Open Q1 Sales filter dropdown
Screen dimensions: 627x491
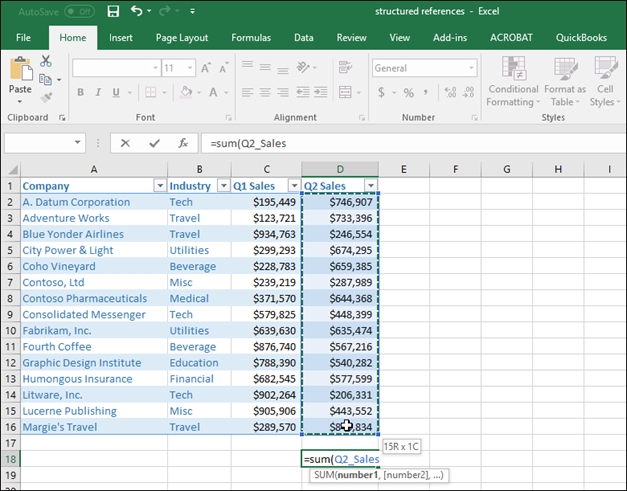click(294, 186)
